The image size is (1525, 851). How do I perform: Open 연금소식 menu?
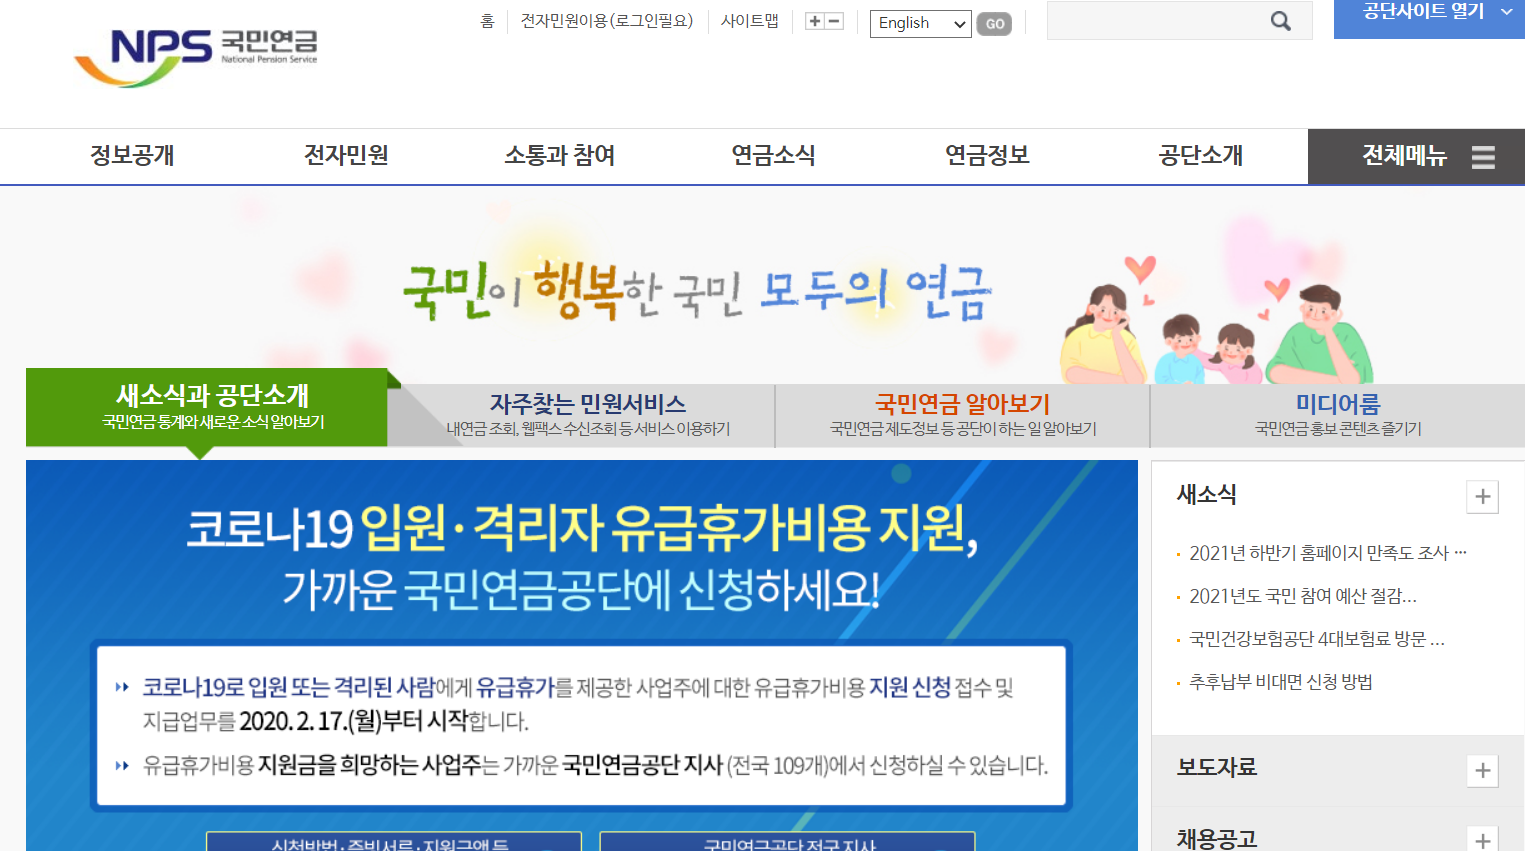pyautogui.click(x=774, y=156)
